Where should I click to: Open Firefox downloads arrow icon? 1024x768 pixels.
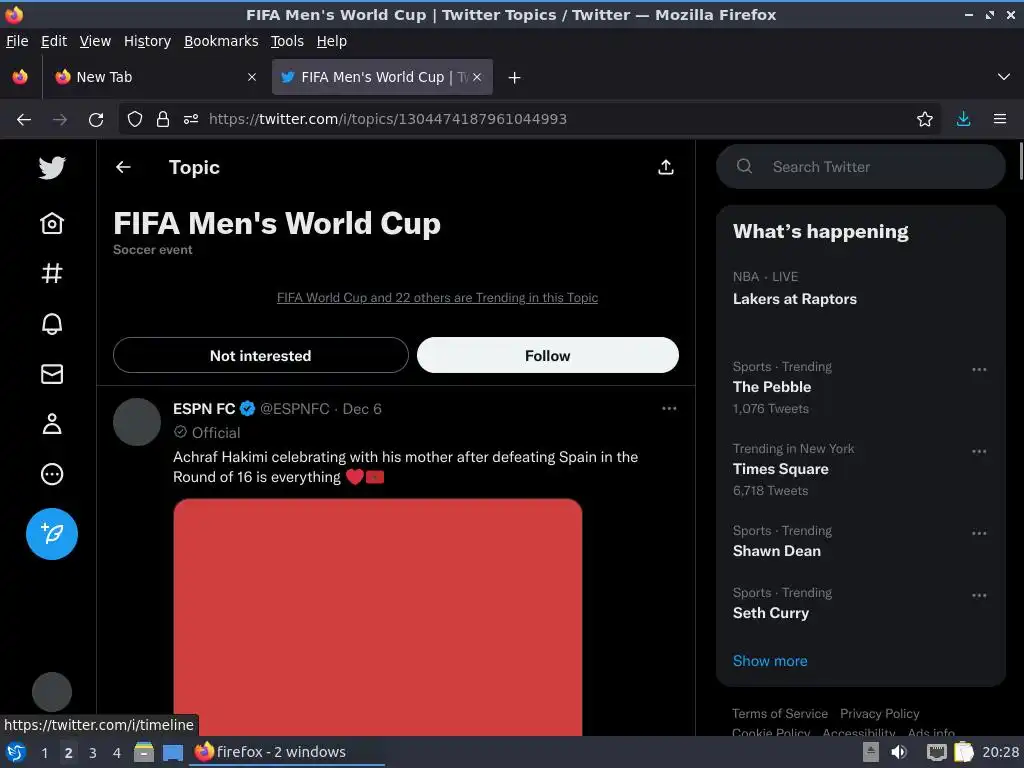point(963,120)
